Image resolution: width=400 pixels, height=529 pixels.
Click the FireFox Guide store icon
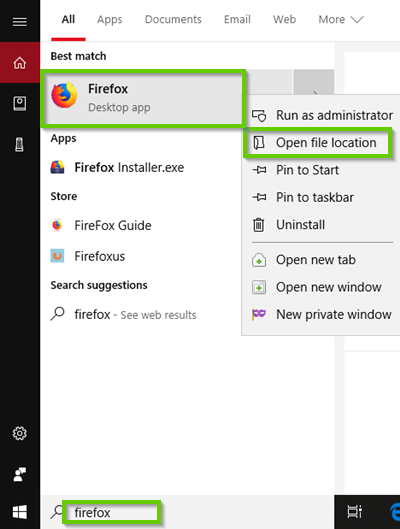click(57, 225)
